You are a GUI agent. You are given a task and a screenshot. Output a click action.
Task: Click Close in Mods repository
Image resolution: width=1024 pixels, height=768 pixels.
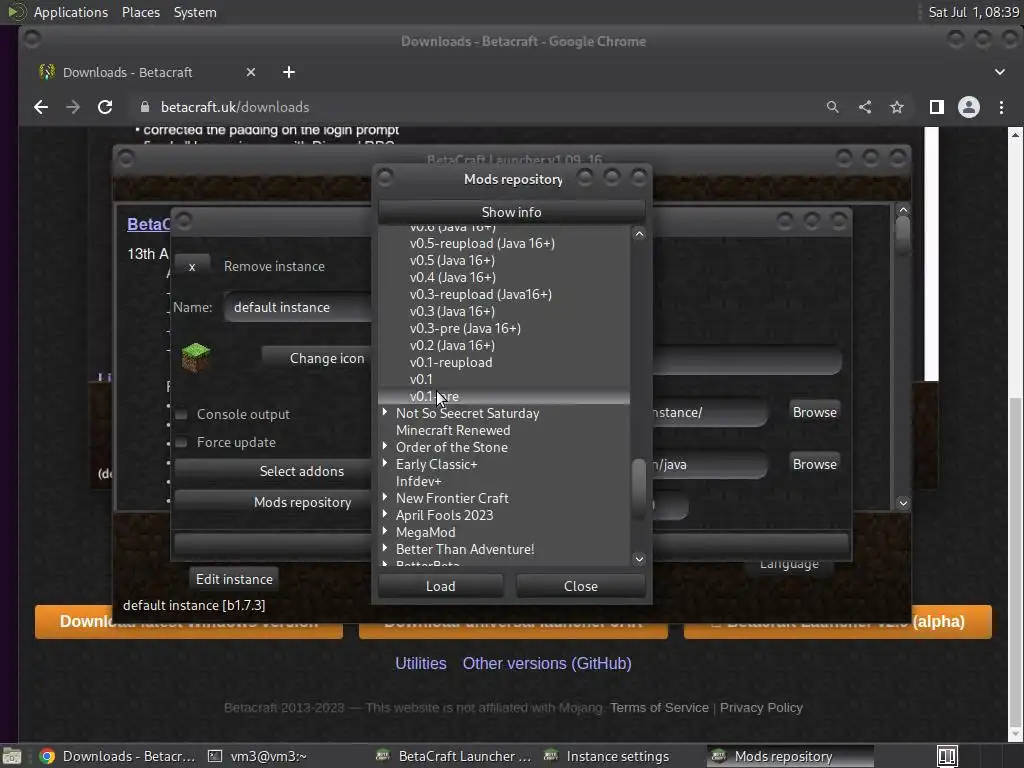[581, 586]
